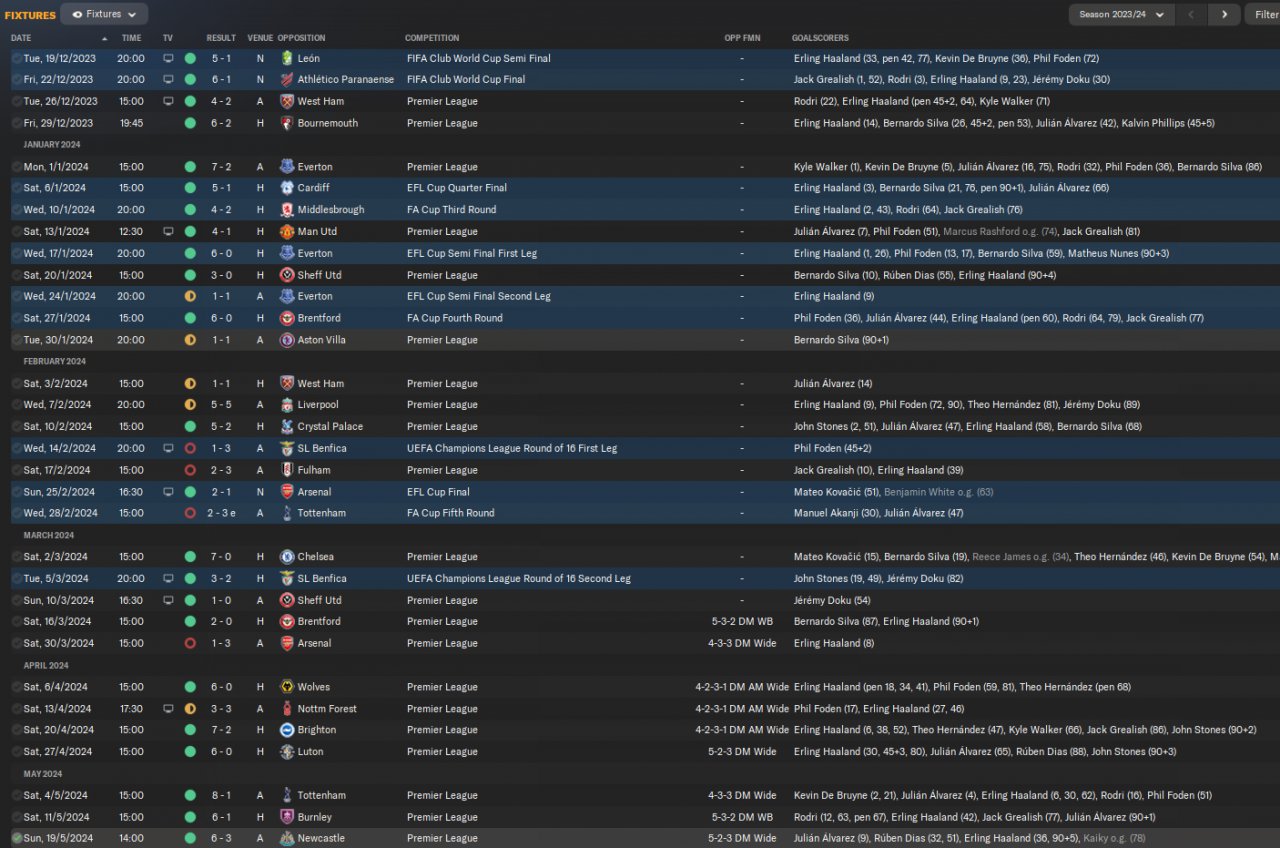Click the Brighton club badge
Image resolution: width=1280 pixels, height=848 pixels.
tap(287, 730)
